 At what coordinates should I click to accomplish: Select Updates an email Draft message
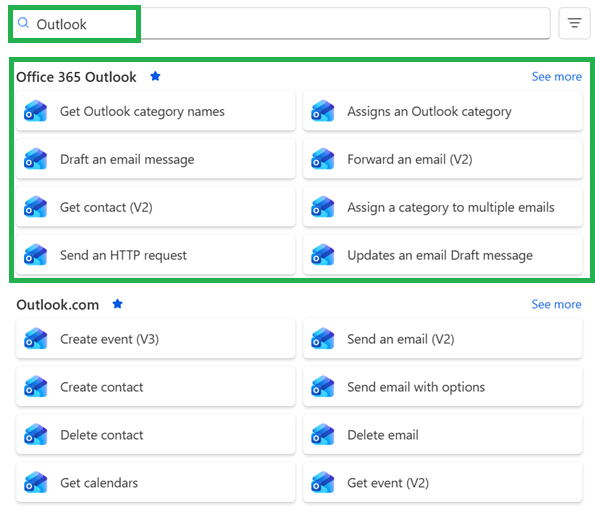click(x=442, y=255)
